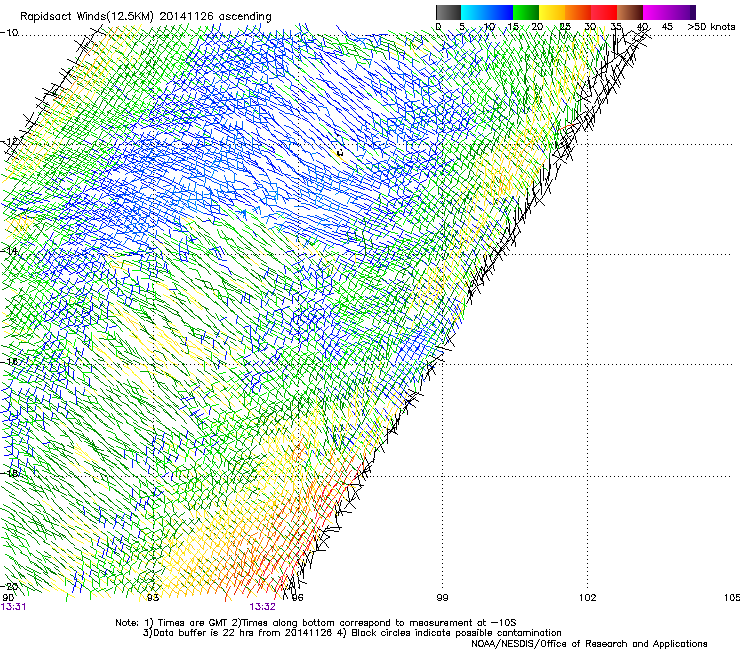Viewport: 740px width, 650px height.
Task: Click the '105' longitude axis label
Action: tap(732, 598)
